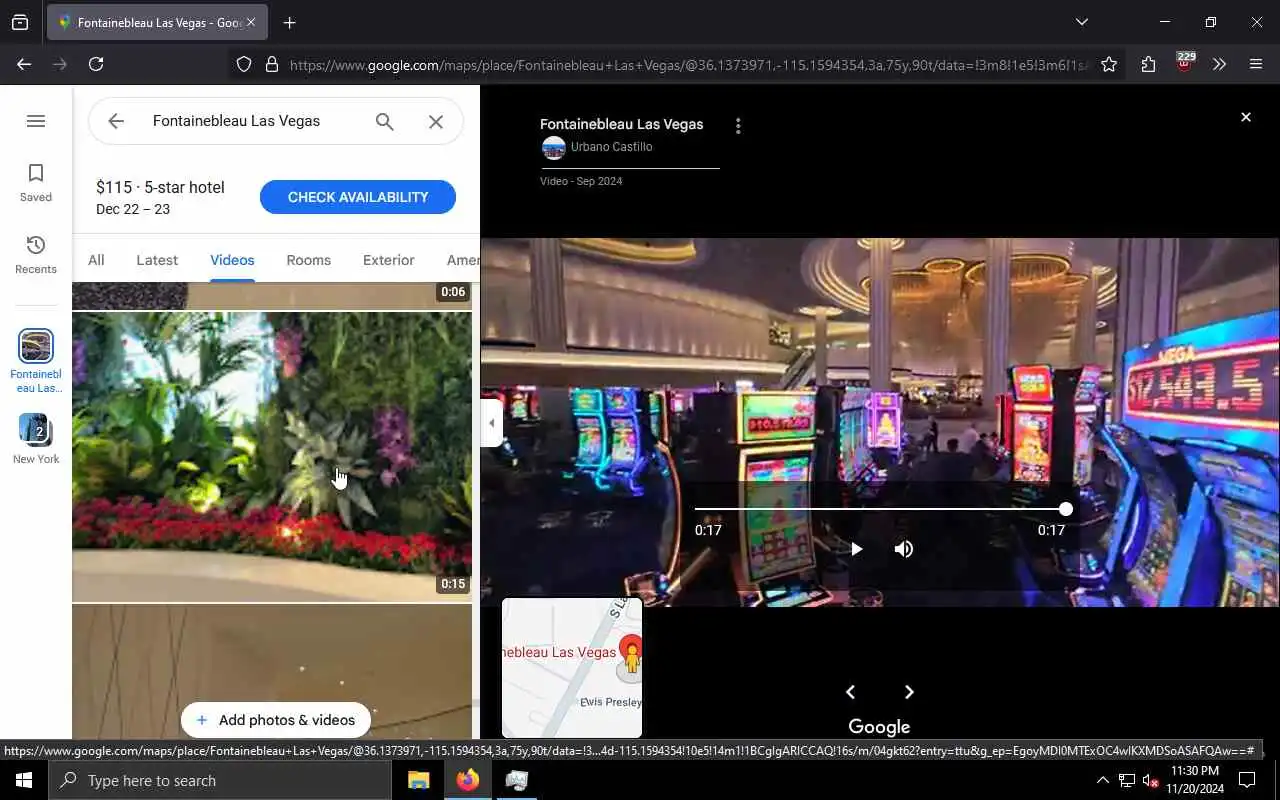Open Firefox View icon
The height and width of the screenshot is (800, 1280).
click(20, 22)
